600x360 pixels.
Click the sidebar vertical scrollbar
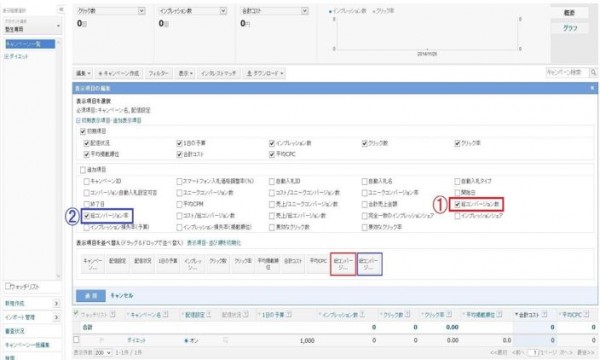tap(59, 159)
